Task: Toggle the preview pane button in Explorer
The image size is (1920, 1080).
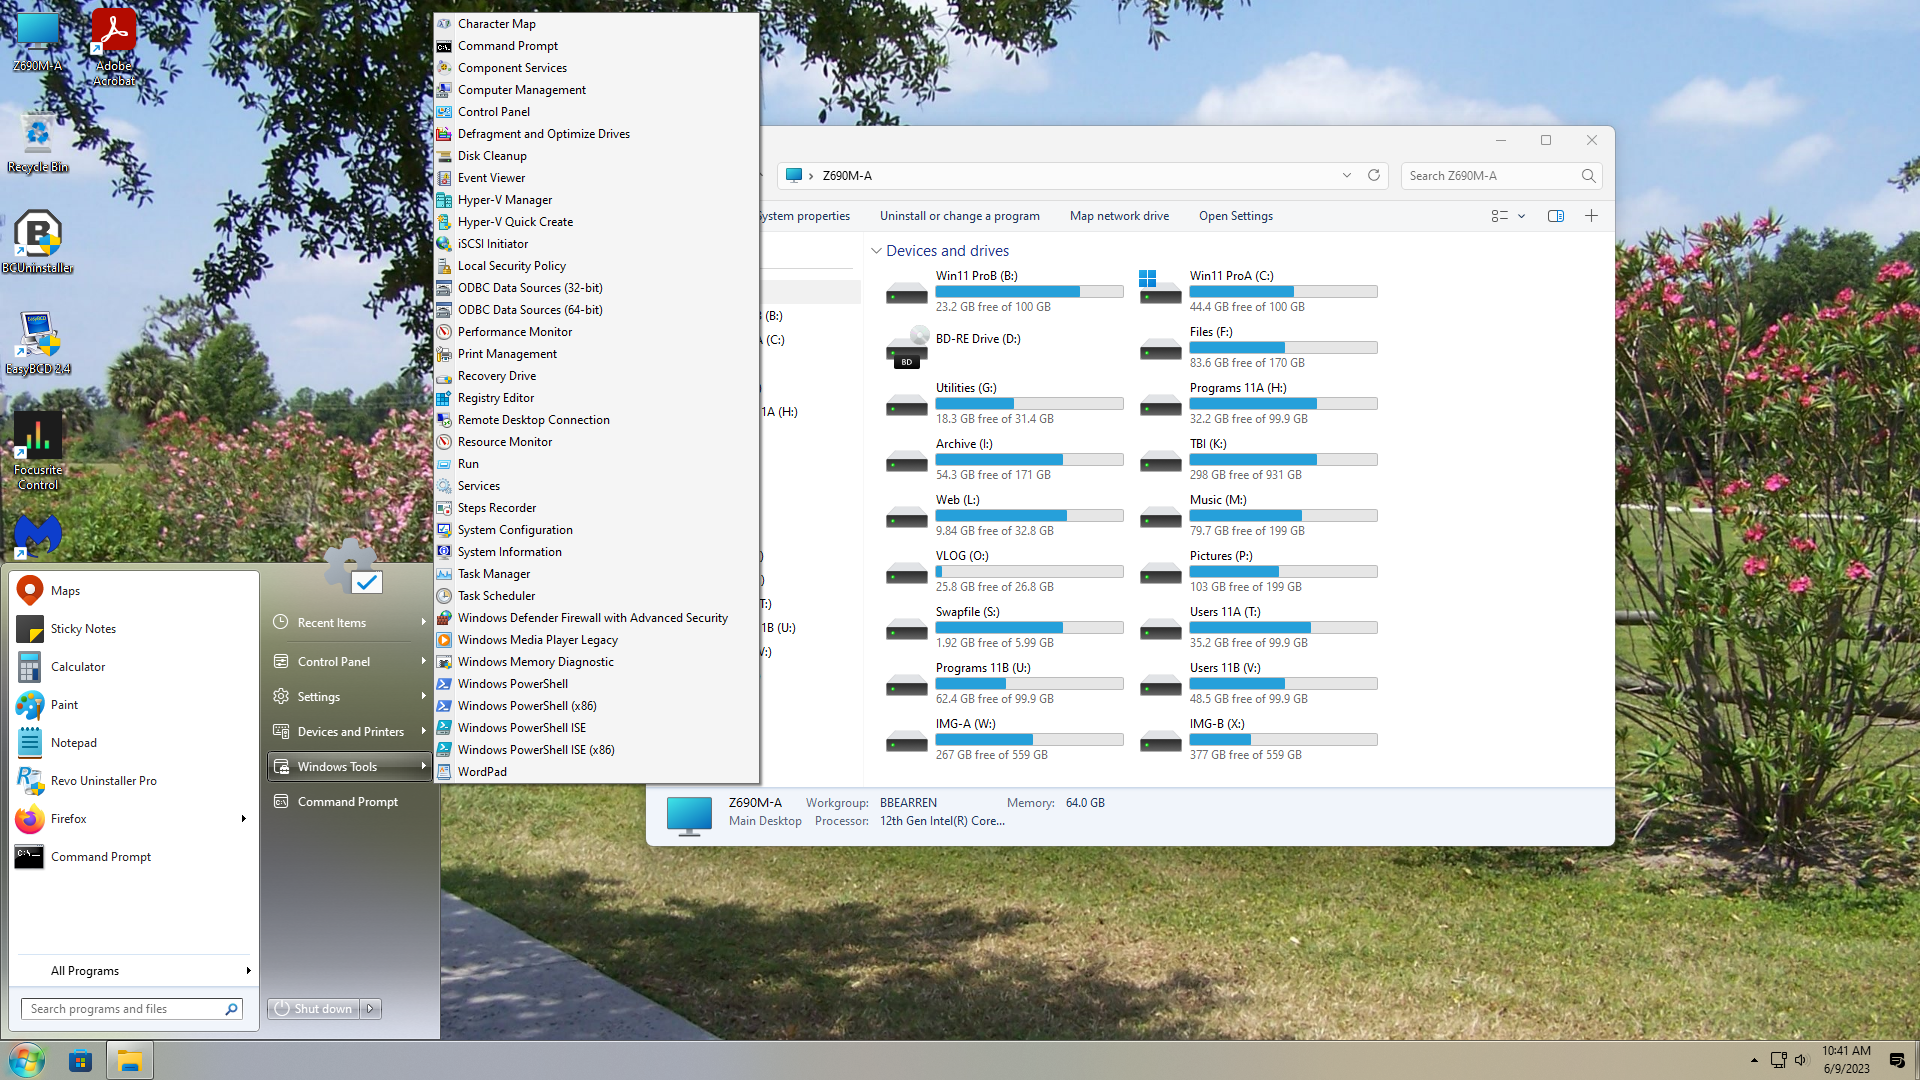Action: pos(1555,216)
